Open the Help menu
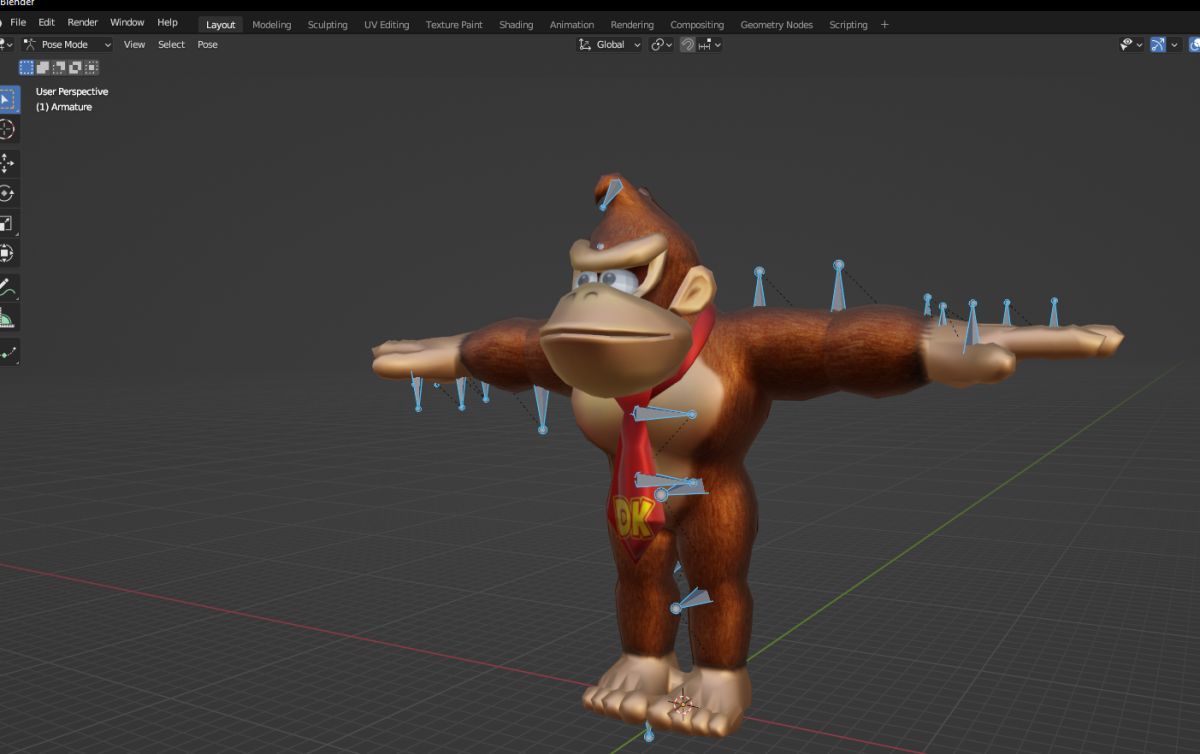Image resolution: width=1200 pixels, height=754 pixels. 167,22
